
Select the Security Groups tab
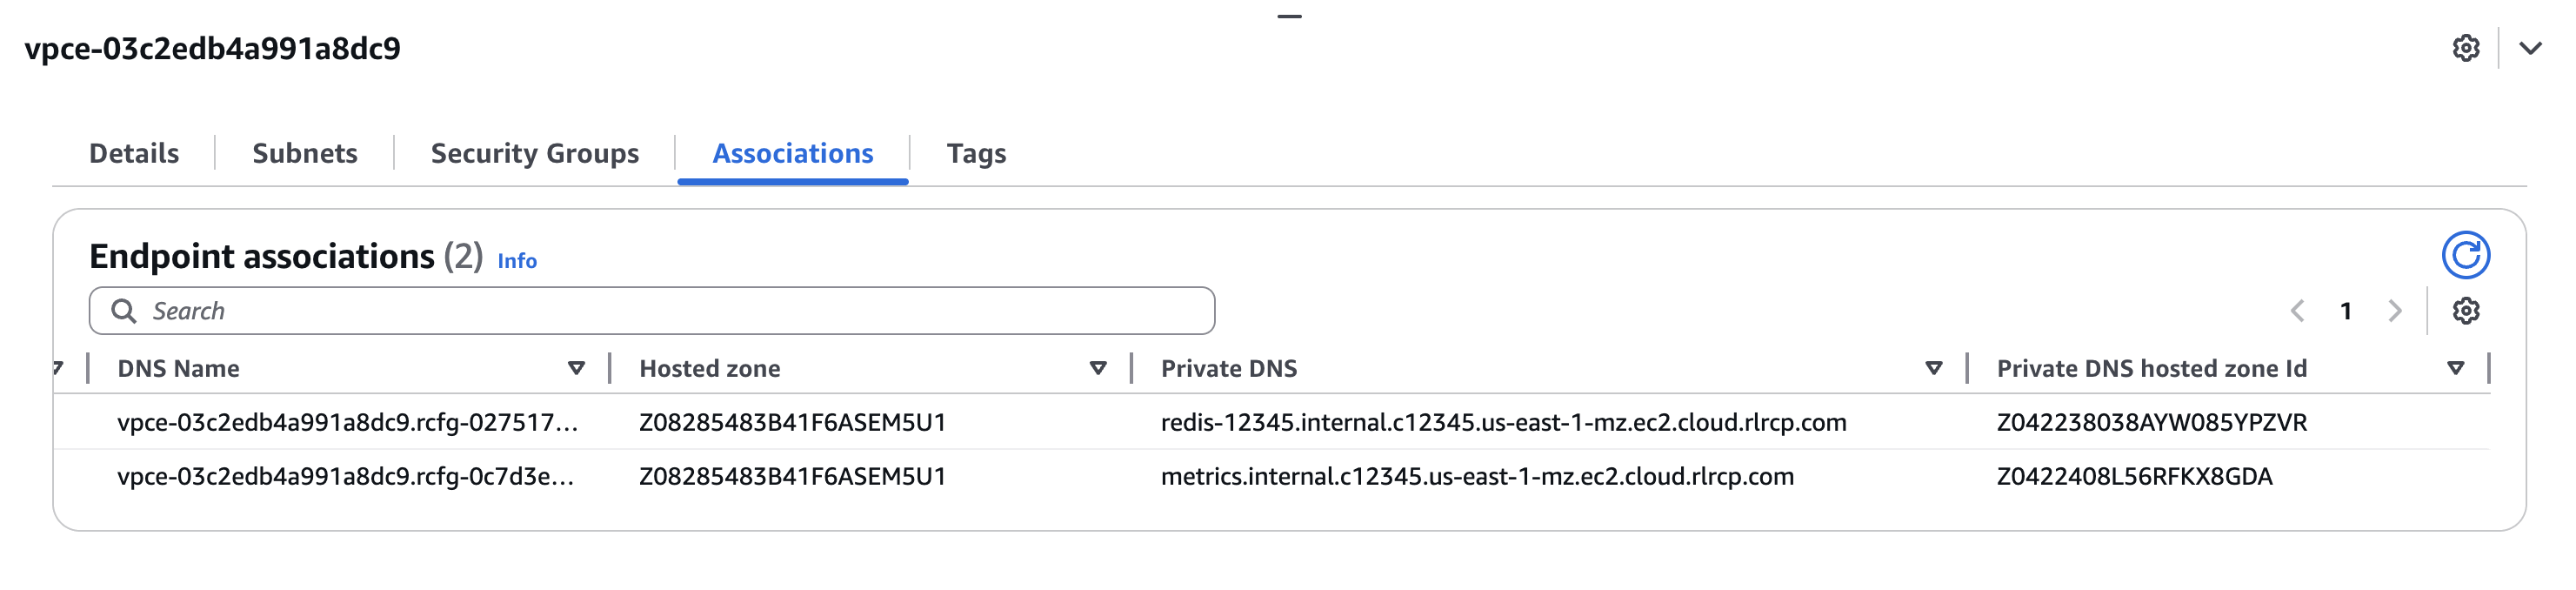tap(534, 153)
